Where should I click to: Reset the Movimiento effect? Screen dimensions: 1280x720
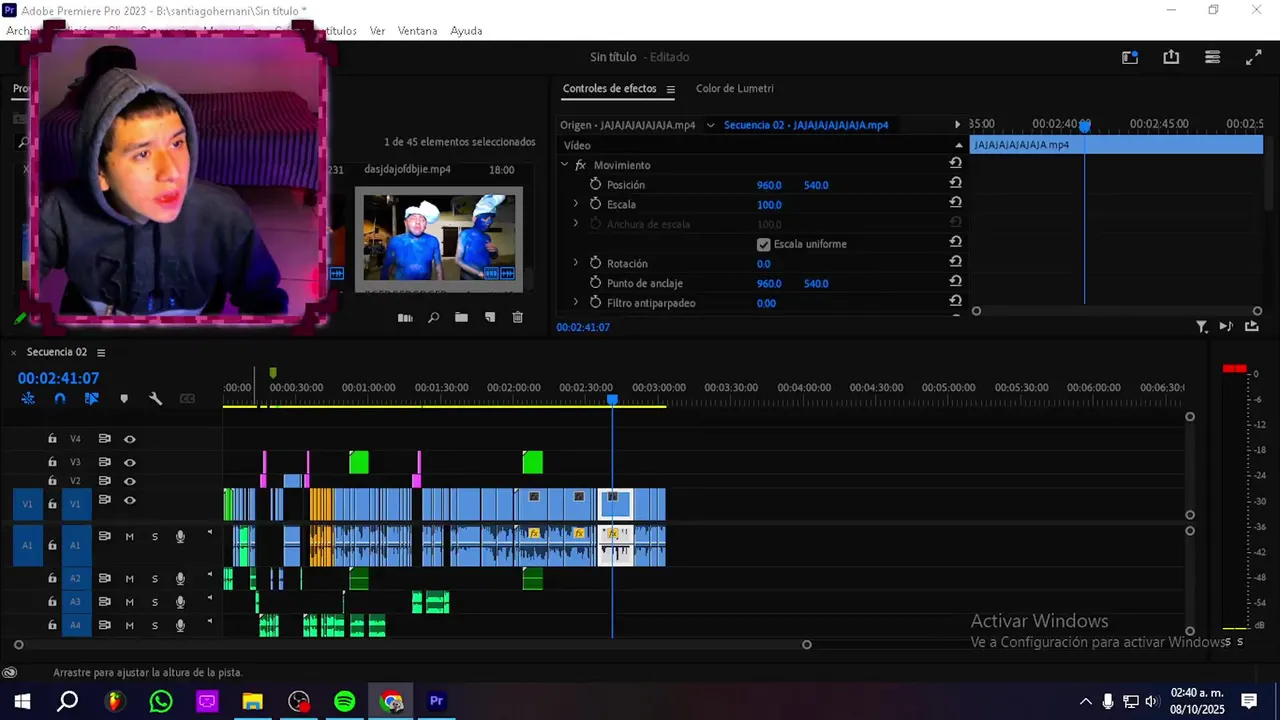tap(955, 165)
